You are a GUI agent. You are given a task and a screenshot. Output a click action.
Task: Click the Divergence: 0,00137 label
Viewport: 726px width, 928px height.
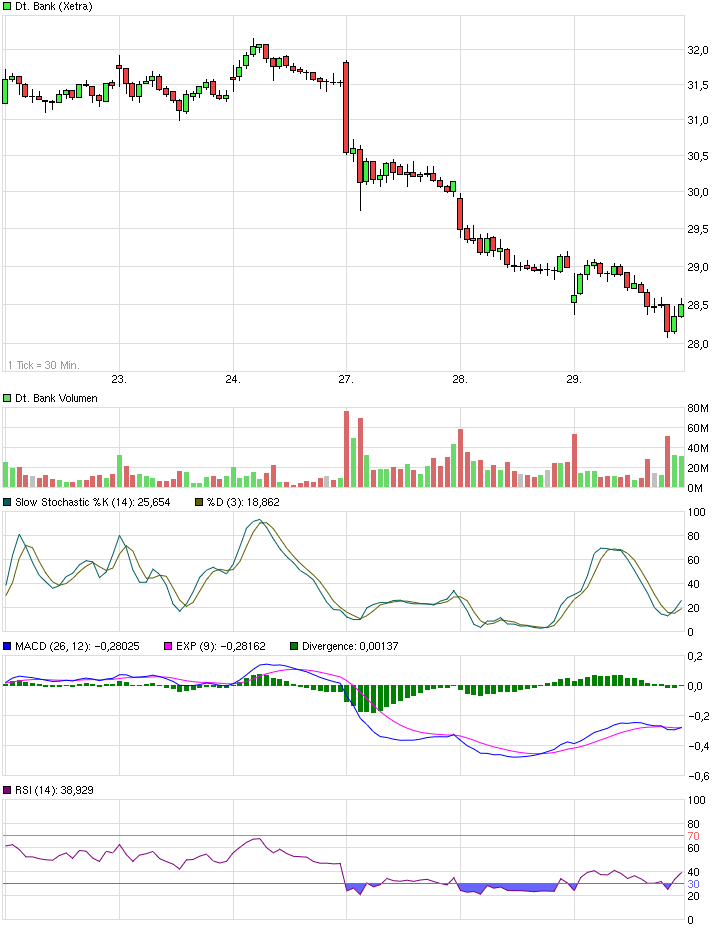[x=350, y=646]
